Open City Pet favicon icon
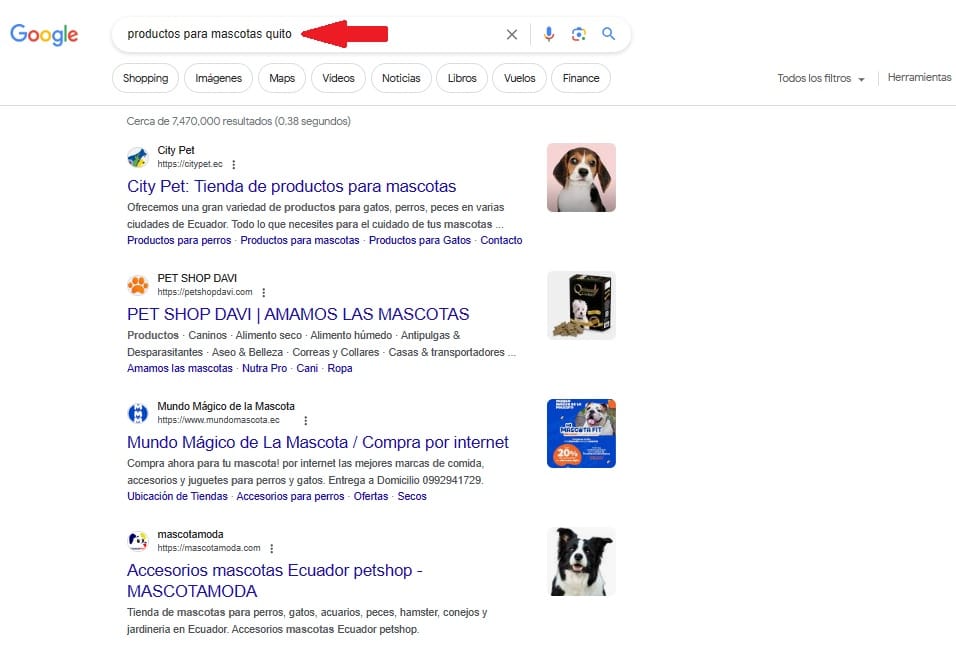The width and height of the screenshot is (956, 653). click(138, 157)
